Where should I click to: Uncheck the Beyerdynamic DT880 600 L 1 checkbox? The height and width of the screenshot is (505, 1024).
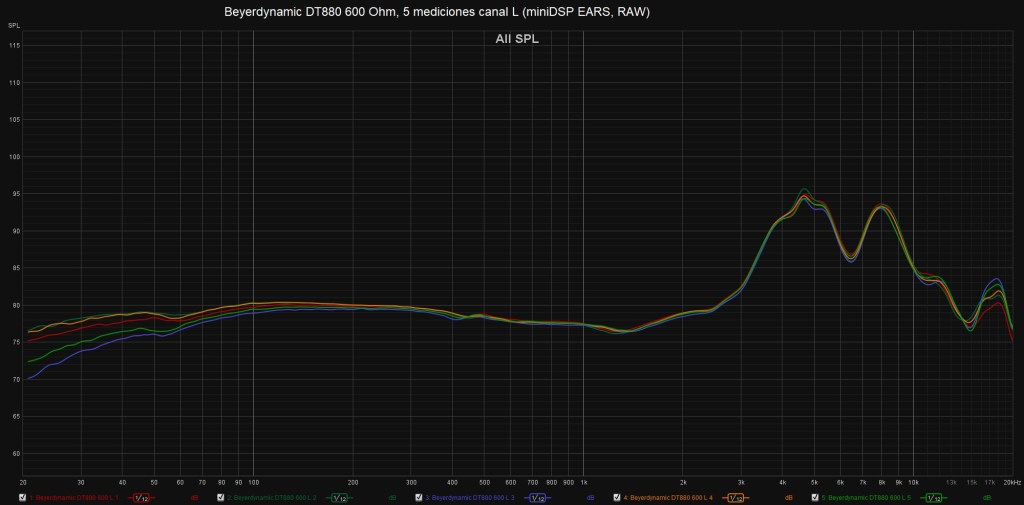23,497
